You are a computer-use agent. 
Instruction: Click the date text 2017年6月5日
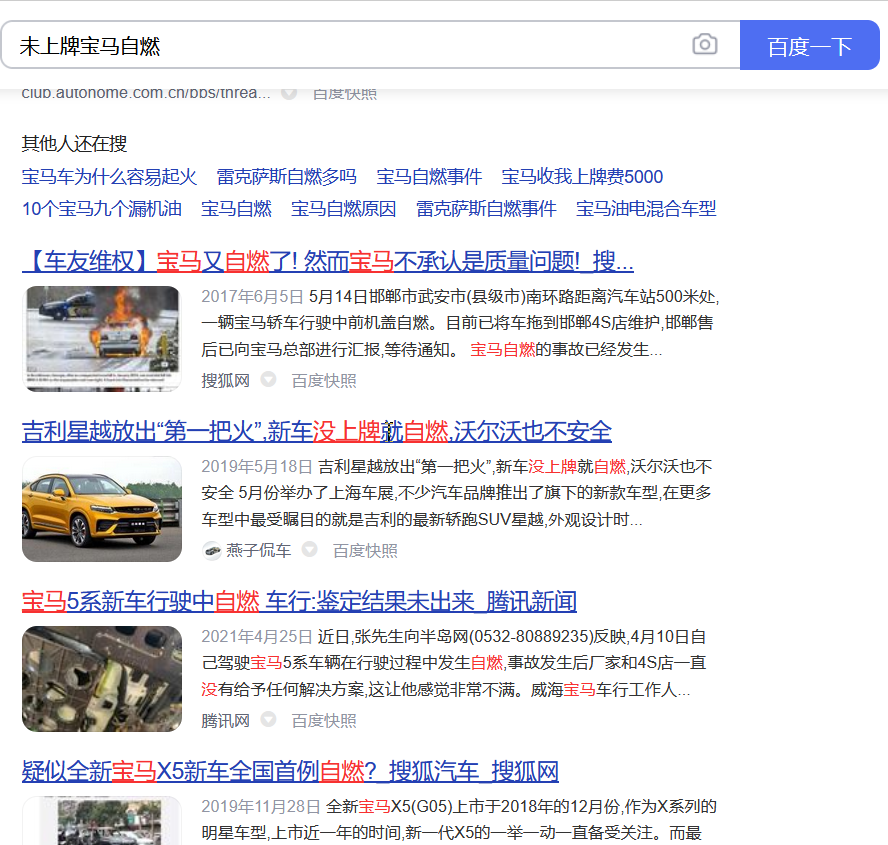point(253,296)
